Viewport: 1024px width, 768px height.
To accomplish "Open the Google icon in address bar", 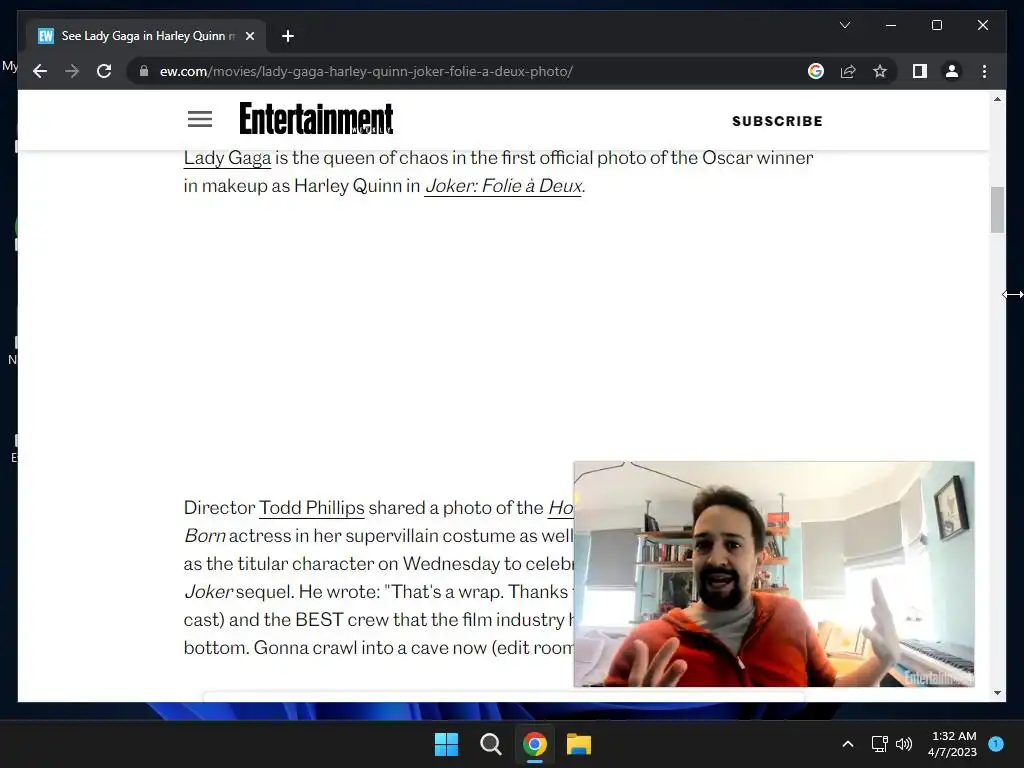I will tap(816, 71).
